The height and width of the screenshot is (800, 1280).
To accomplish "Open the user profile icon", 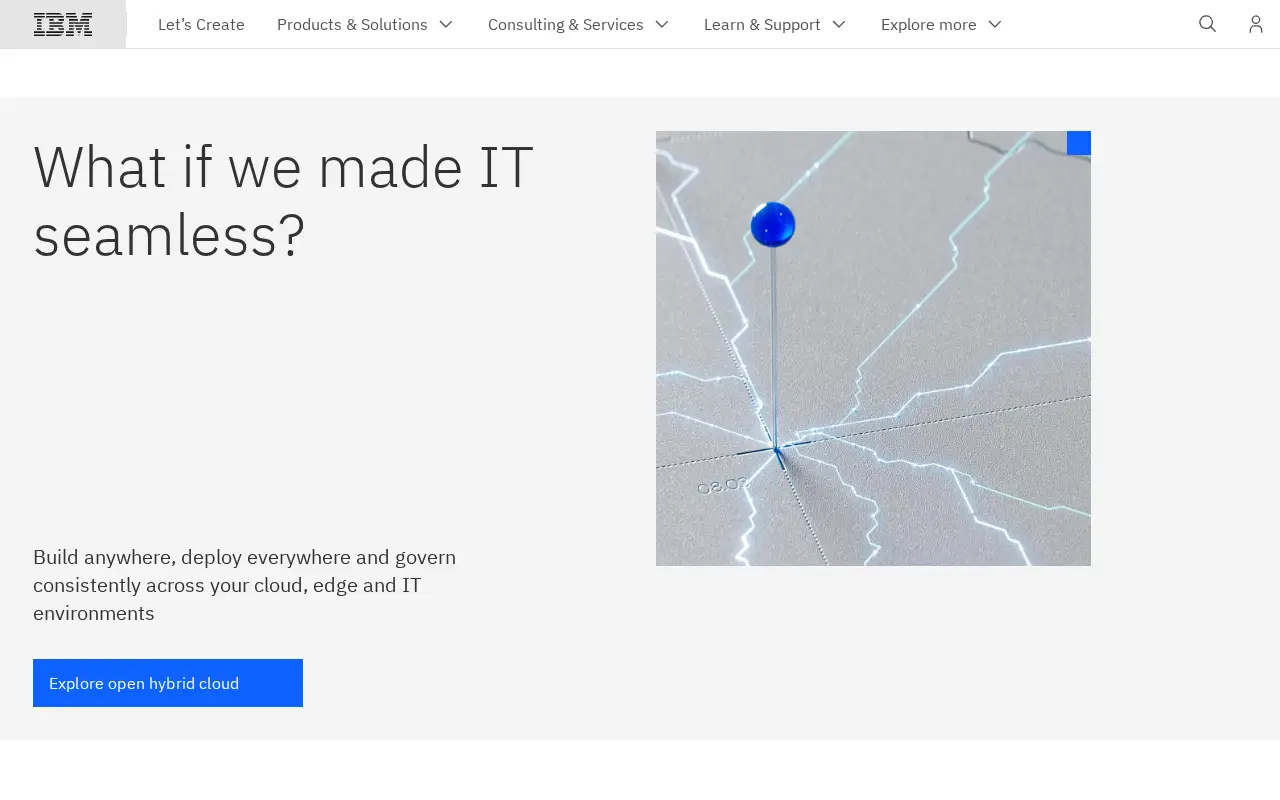I will (1256, 24).
